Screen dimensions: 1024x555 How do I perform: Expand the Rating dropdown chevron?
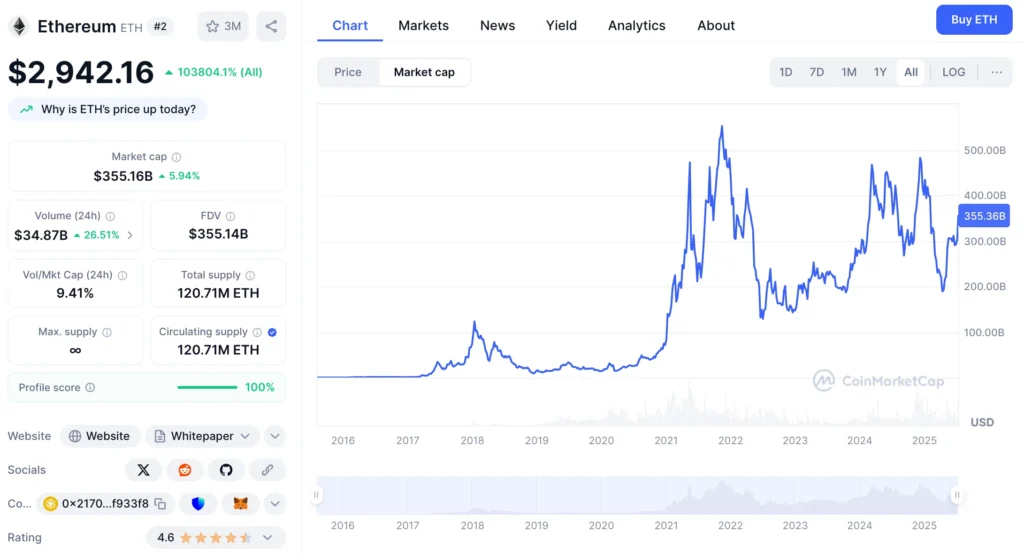[x=268, y=538]
